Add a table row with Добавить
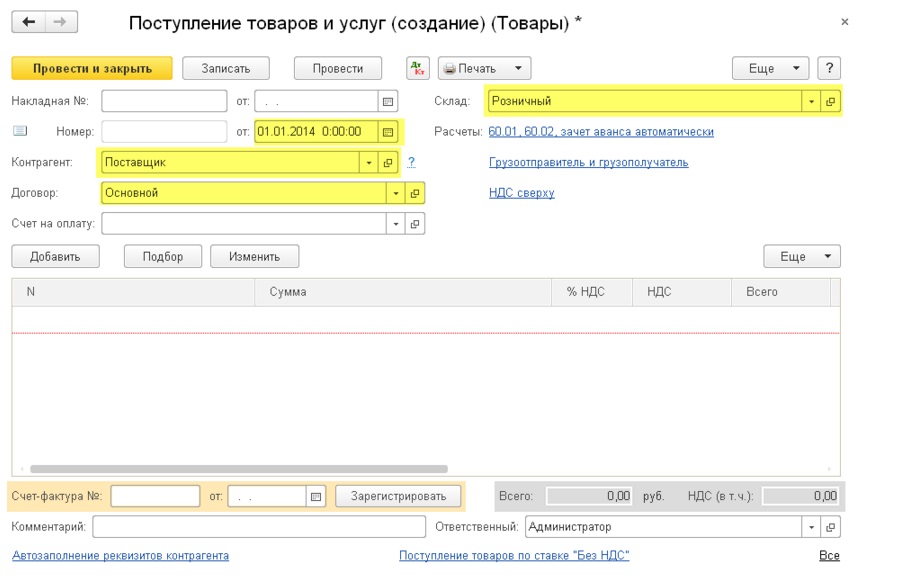This screenshot has height=587, width=900. (x=55, y=256)
